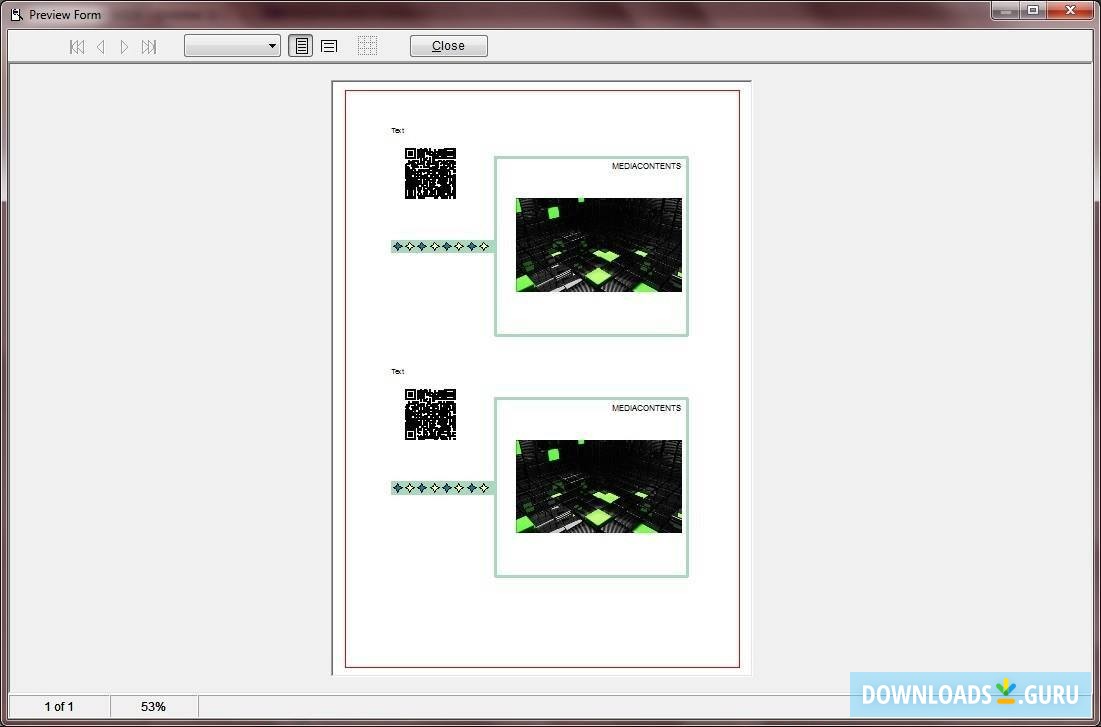This screenshot has height=727, width=1101.
Task: Click the 53% zoom indicator
Action: [152, 706]
